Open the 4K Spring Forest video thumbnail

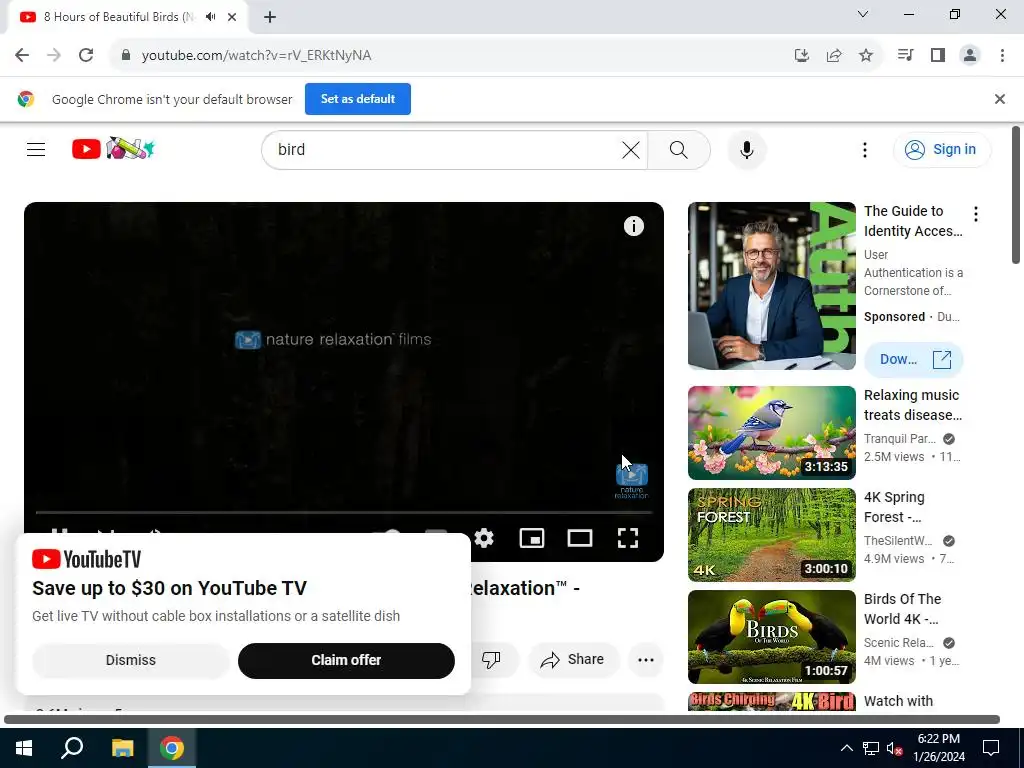point(772,535)
